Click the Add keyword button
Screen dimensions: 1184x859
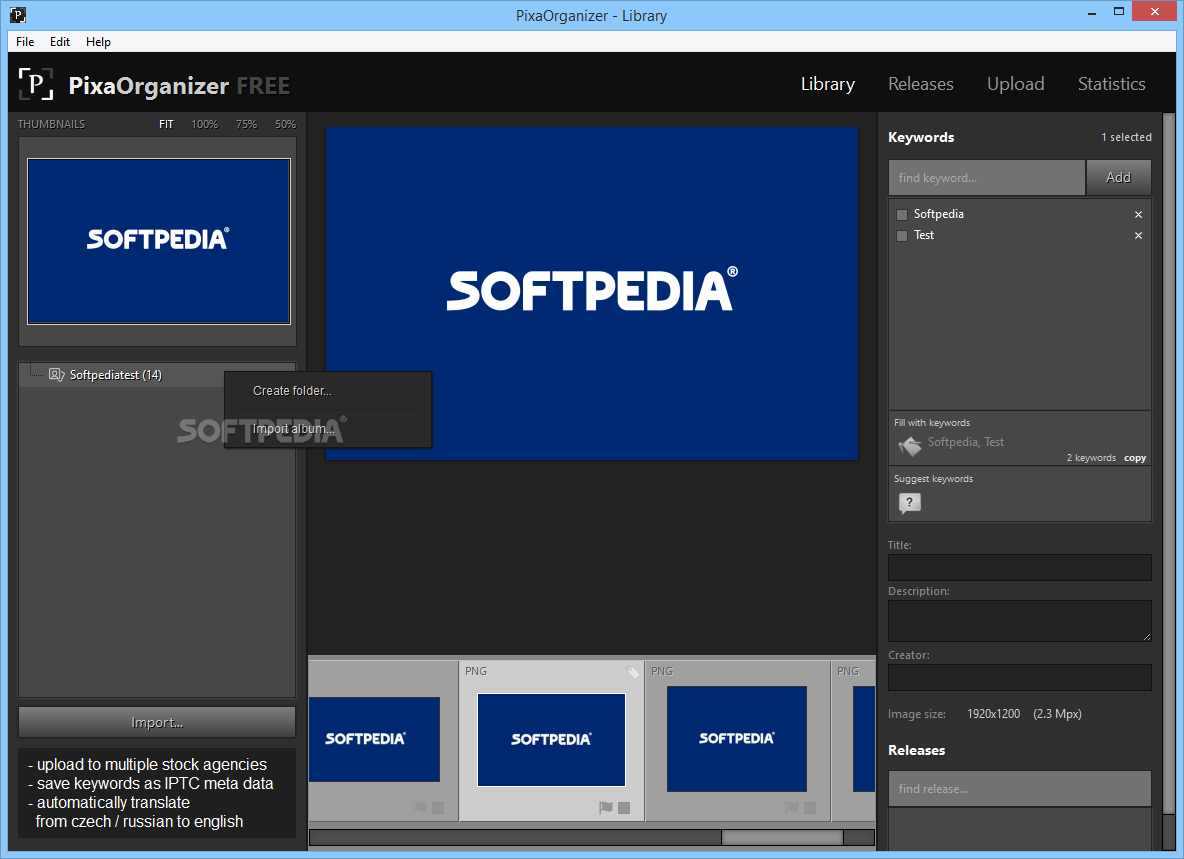1118,177
